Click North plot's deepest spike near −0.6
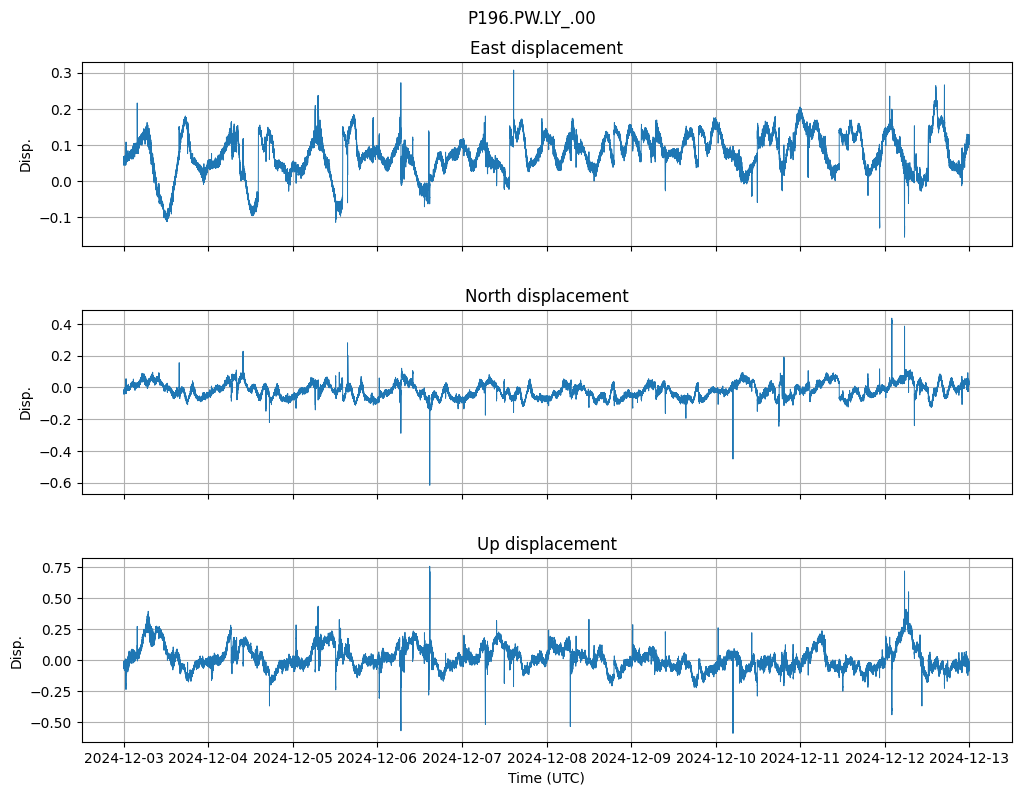The width and height of the screenshot is (1021, 795). coord(430,483)
